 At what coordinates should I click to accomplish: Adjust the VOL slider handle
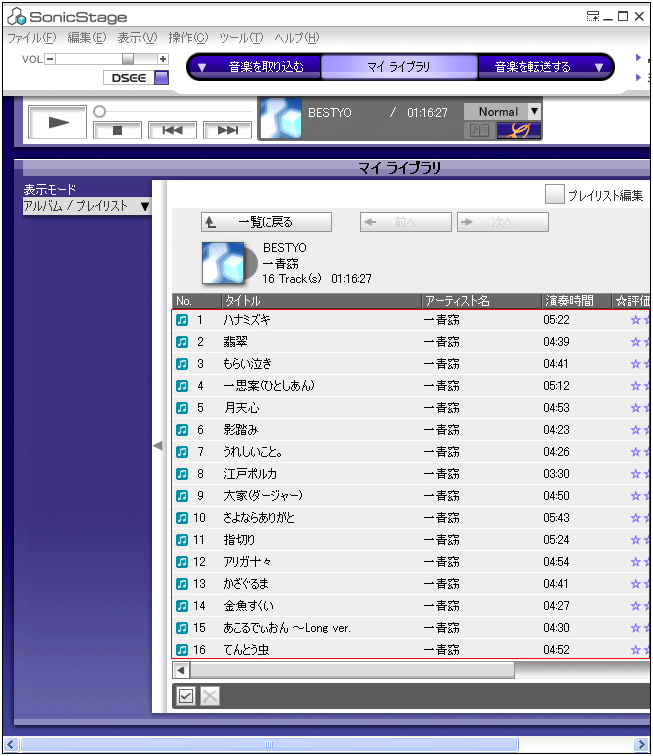click(x=128, y=59)
